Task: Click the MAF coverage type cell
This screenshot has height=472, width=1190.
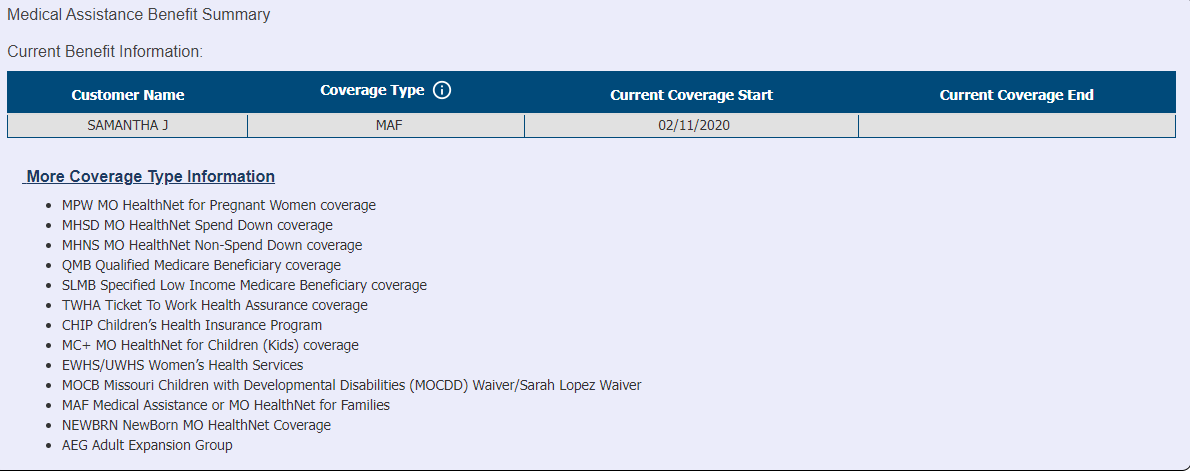Action: 386,126
